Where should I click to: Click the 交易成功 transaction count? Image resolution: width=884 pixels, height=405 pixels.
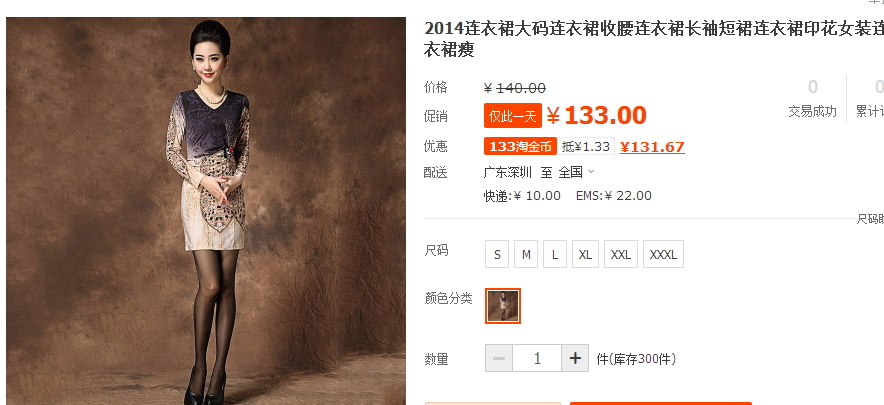[812, 98]
